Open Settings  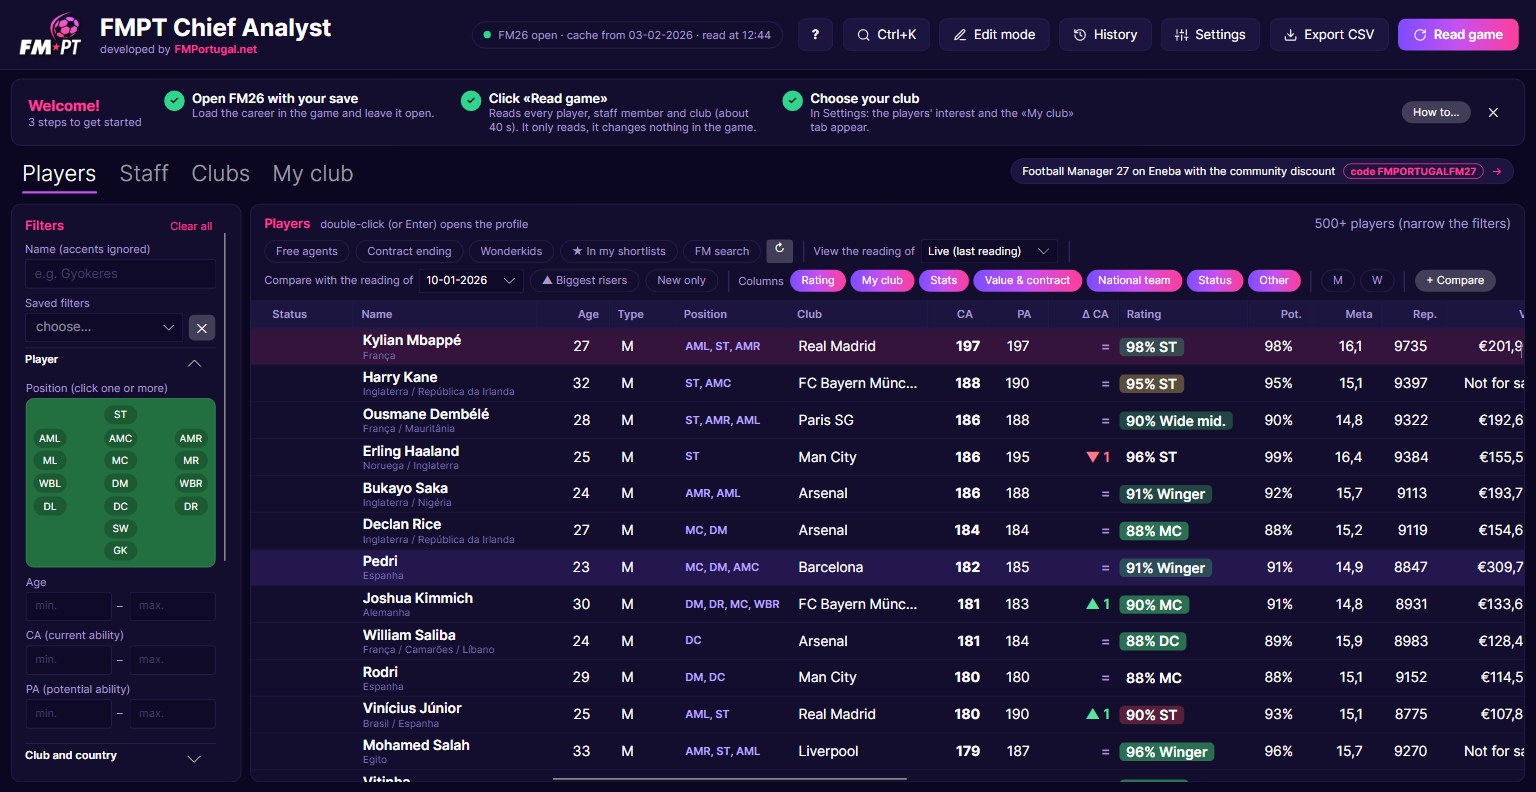(1210, 35)
